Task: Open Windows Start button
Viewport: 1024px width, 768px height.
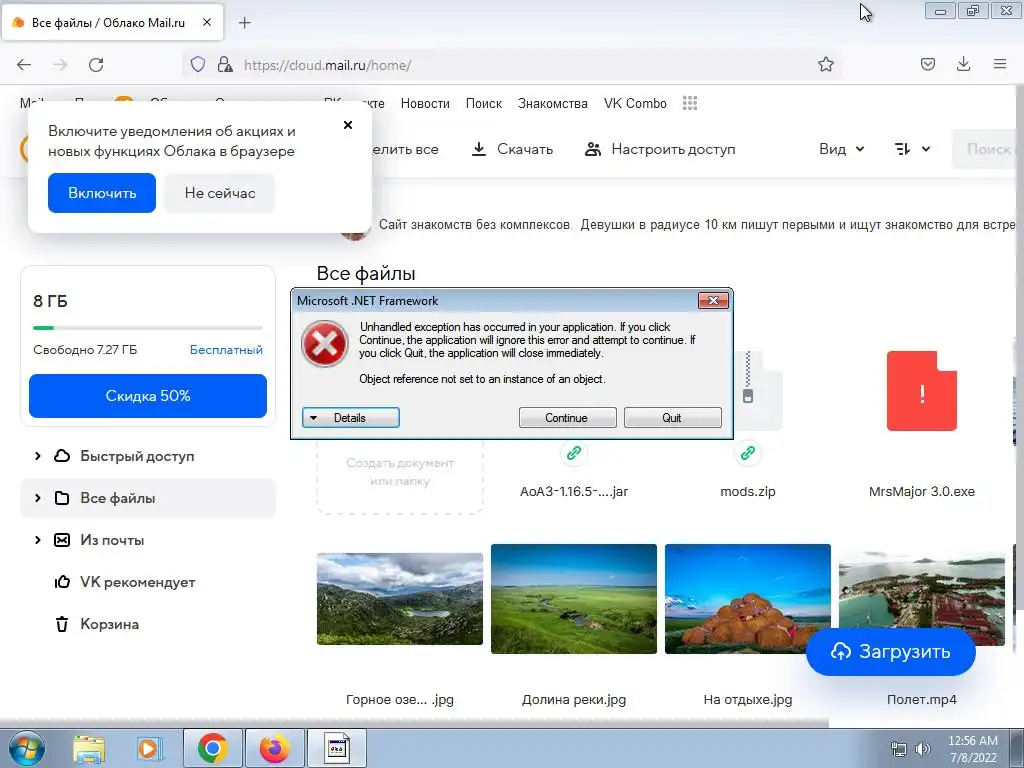Action: (27, 748)
